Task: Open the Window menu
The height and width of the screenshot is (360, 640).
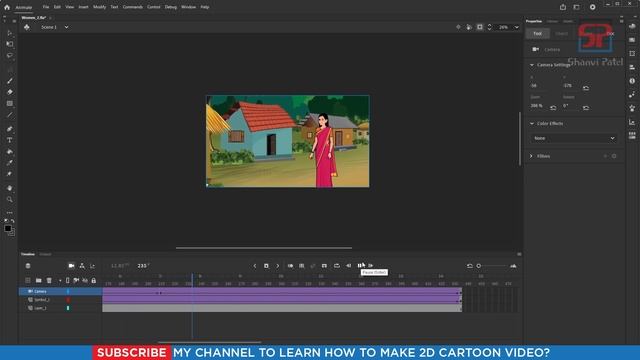Action: [x=188, y=7]
